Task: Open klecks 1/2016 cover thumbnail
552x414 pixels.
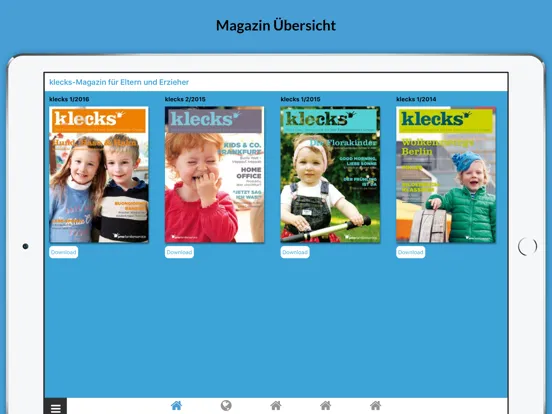Action: pos(99,175)
